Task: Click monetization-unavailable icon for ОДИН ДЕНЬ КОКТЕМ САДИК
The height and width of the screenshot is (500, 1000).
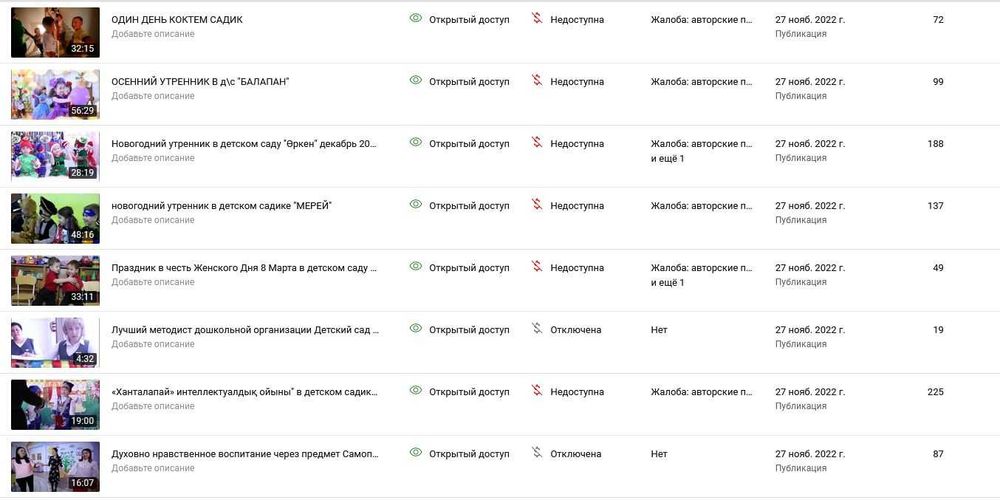Action: (537, 19)
